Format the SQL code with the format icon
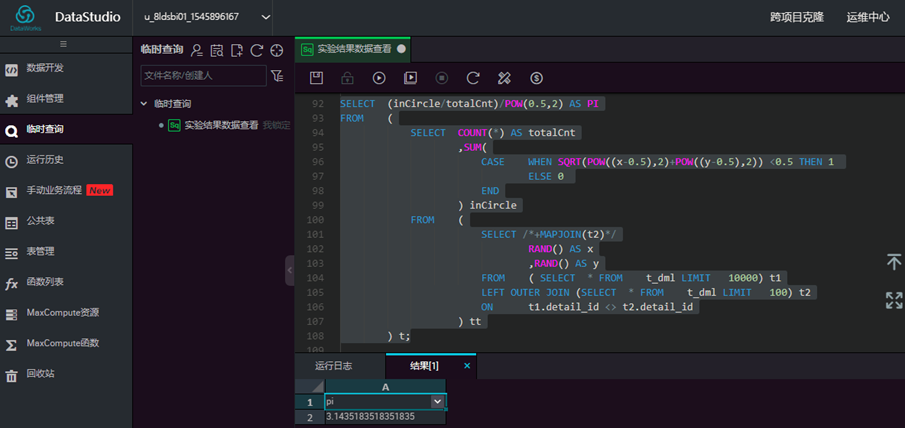The height and width of the screenshot is (428, 905). point(504,78)
